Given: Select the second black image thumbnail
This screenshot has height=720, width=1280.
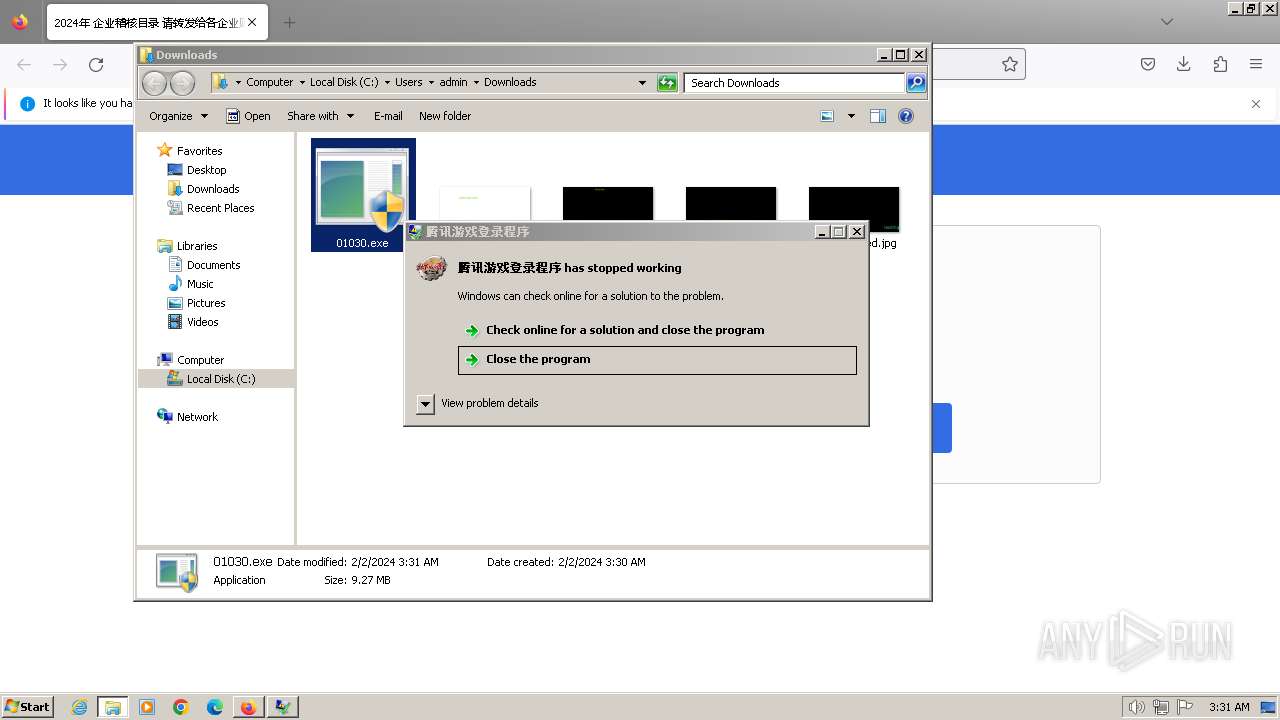Looking at the screenshot, I should pyautogui.click(x=731, y=204).
